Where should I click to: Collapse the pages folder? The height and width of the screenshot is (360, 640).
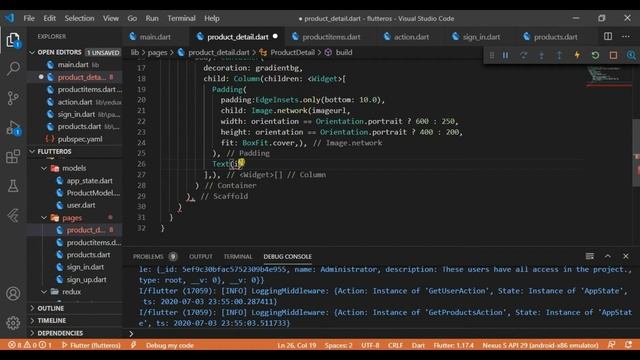[44, 218]
